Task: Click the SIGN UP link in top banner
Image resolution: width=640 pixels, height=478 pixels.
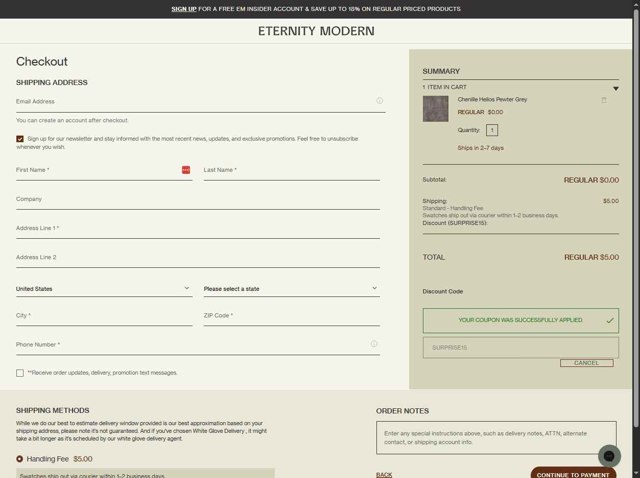Action: tap(184, 9)
